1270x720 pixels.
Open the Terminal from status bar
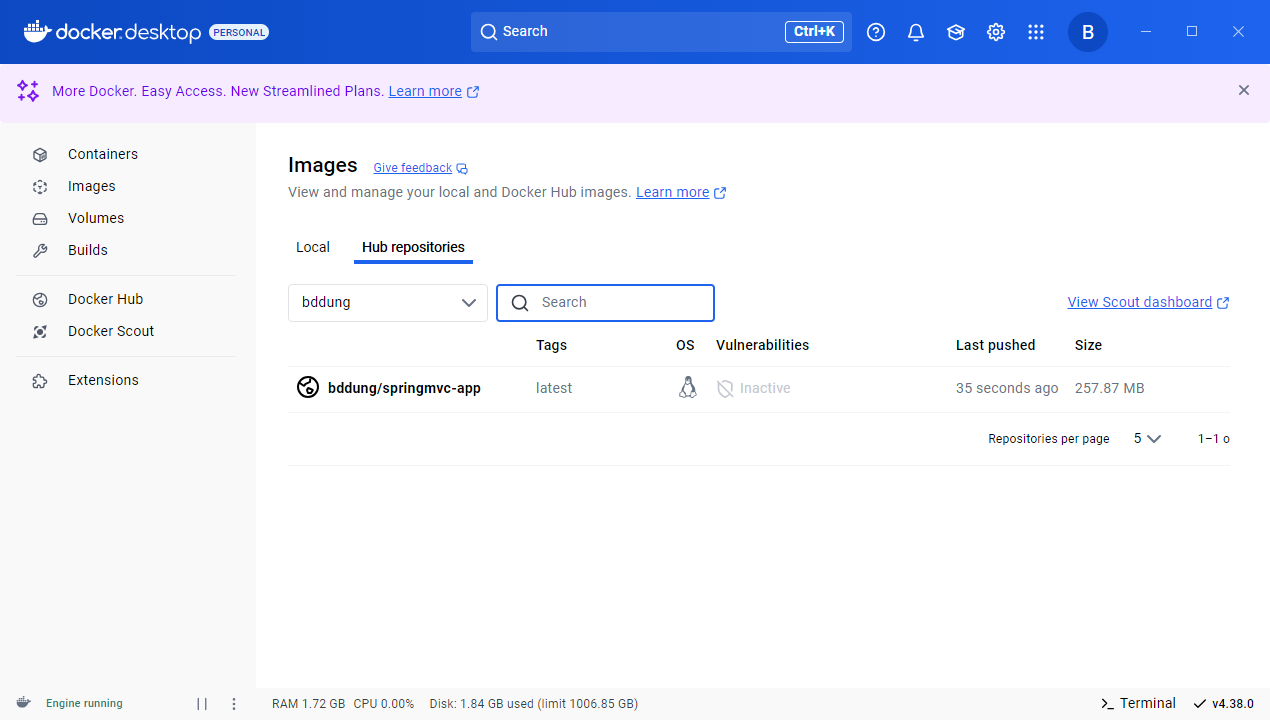(x=1137, y=703)
